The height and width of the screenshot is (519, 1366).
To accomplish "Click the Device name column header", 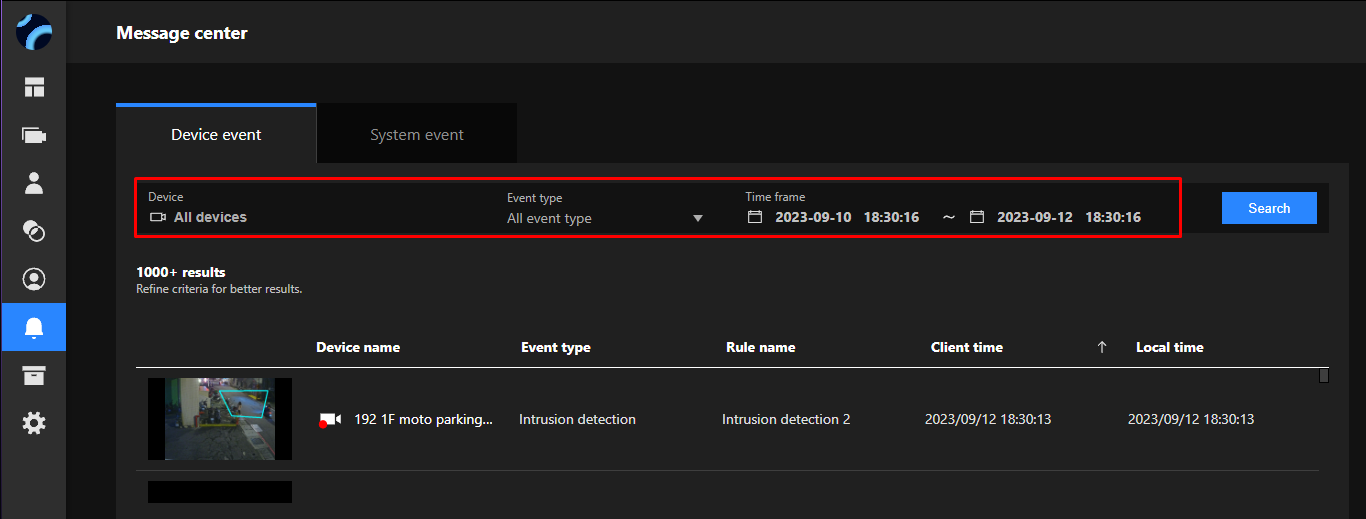I will (x=358, y=347).
